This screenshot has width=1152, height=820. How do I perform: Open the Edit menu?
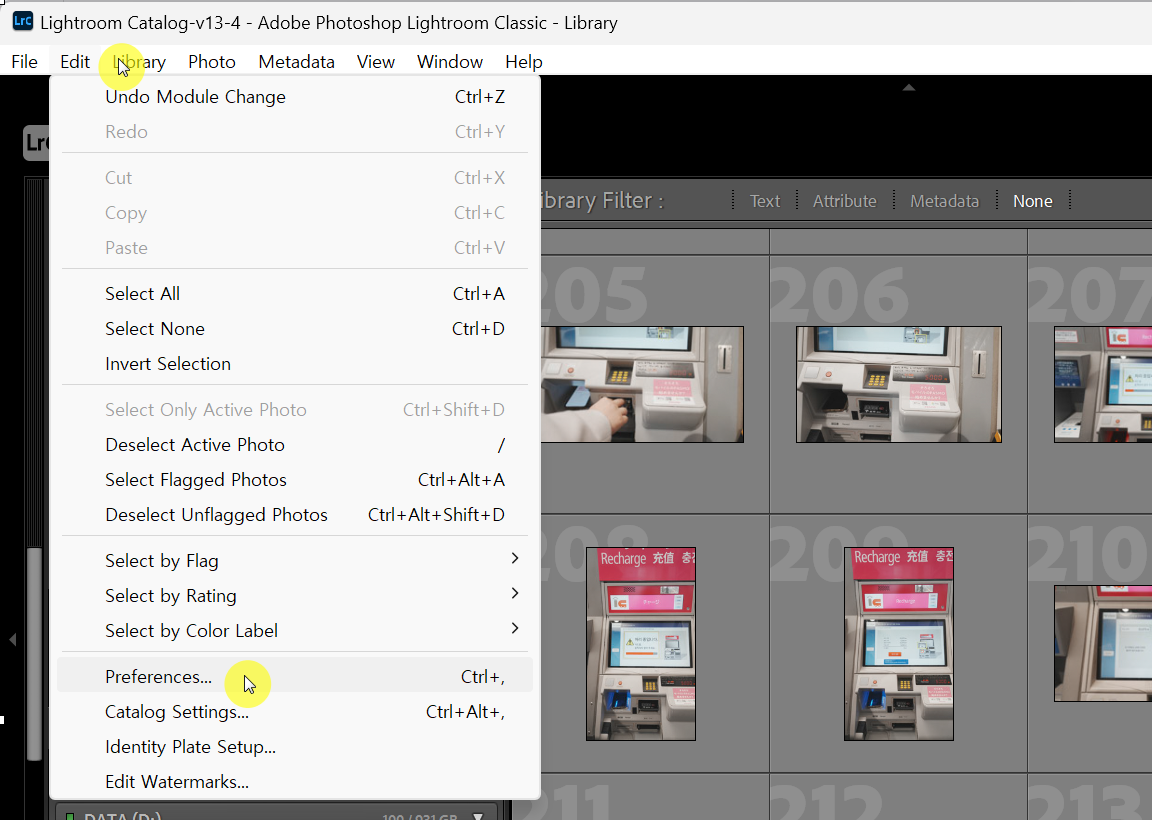tap(75, 62)
